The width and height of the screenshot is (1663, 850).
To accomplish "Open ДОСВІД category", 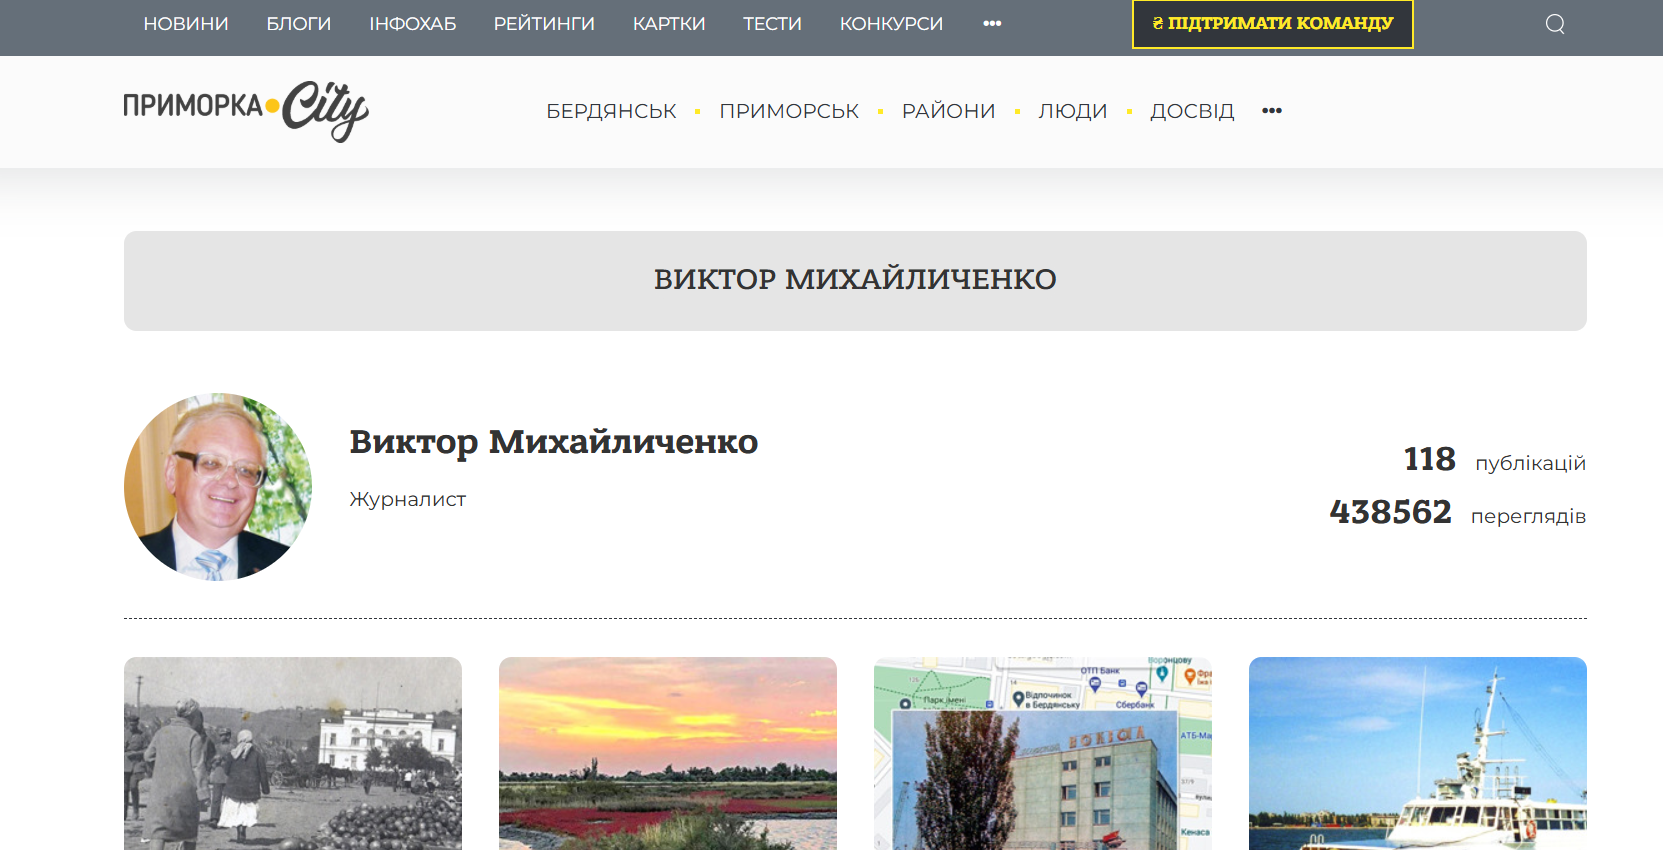I will 1192,111.
